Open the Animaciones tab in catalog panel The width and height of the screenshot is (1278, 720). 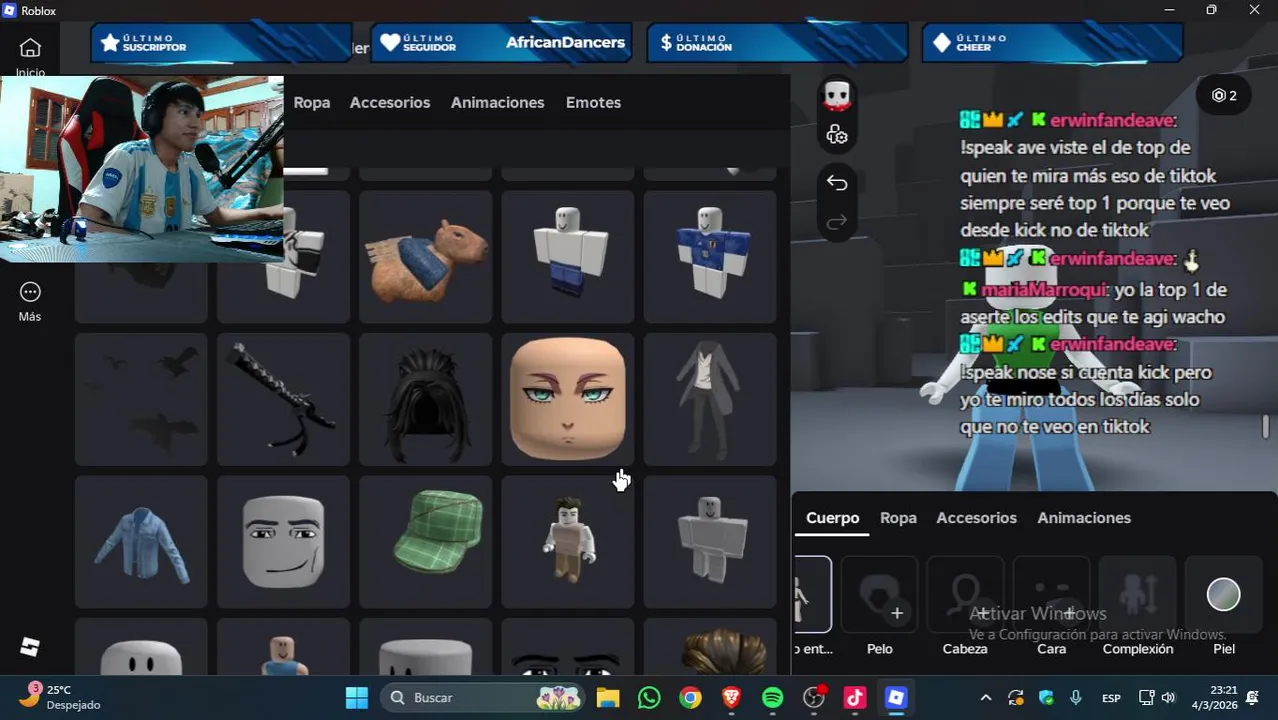497,102
